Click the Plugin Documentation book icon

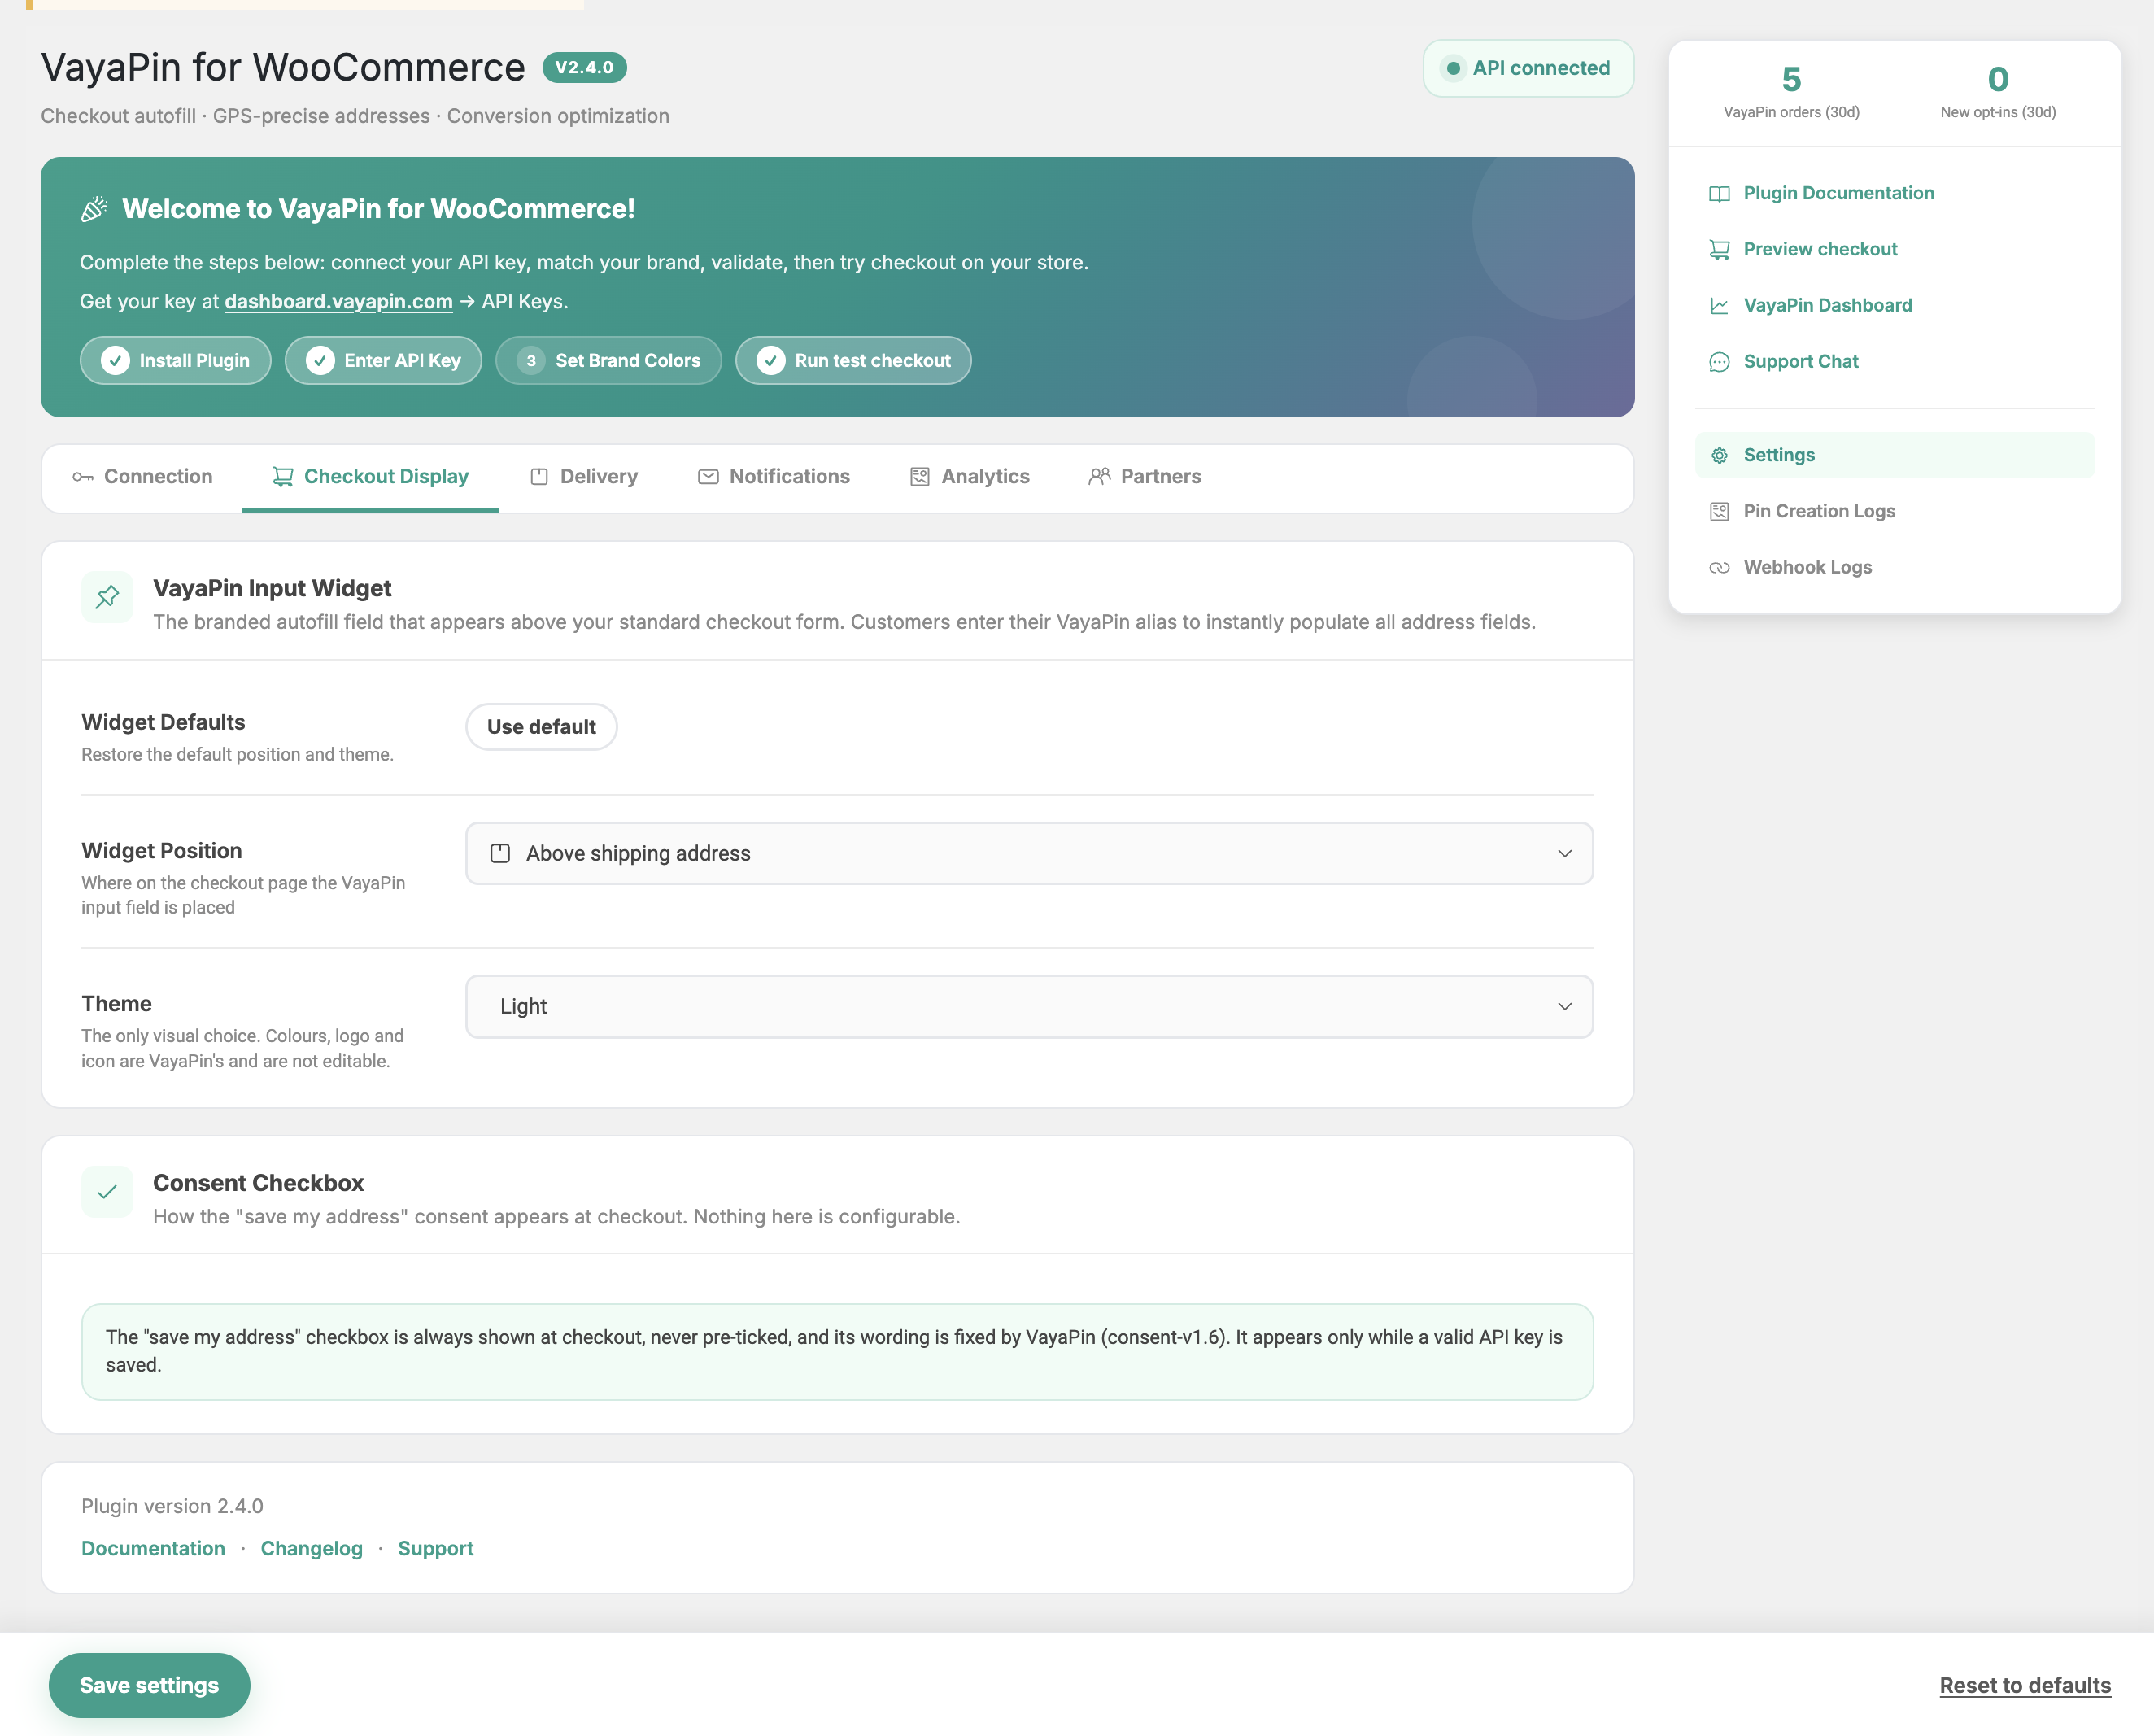click(x=1719, y=194)
